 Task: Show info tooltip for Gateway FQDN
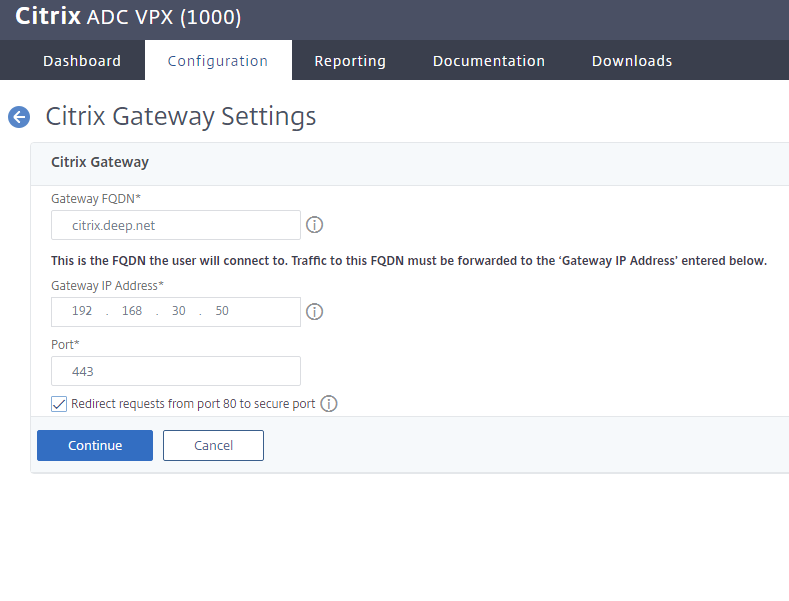(x=314, y=225)
